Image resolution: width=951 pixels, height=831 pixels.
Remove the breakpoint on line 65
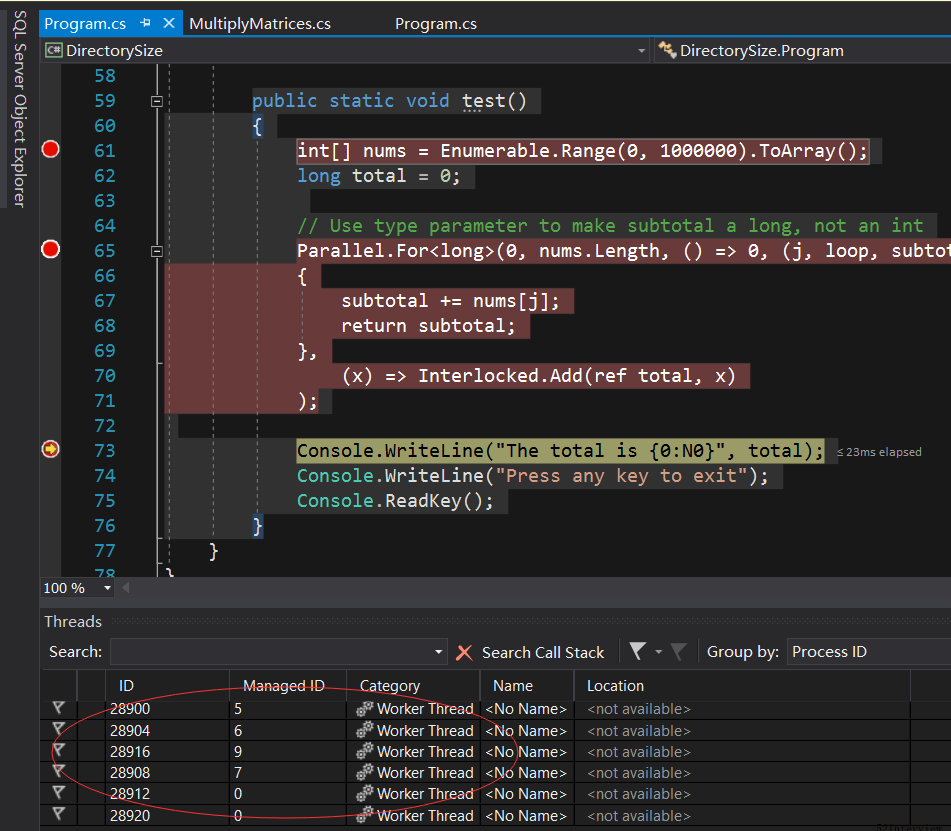50,249
